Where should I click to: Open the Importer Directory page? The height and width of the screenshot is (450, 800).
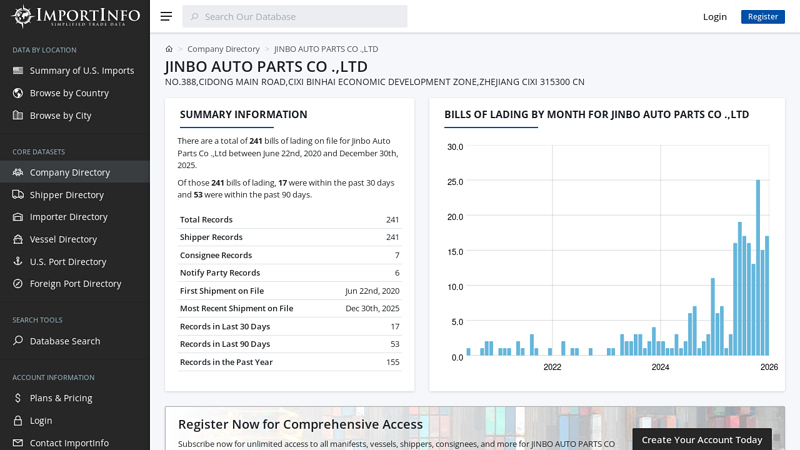pyautogui.click(x=68, y=217)
